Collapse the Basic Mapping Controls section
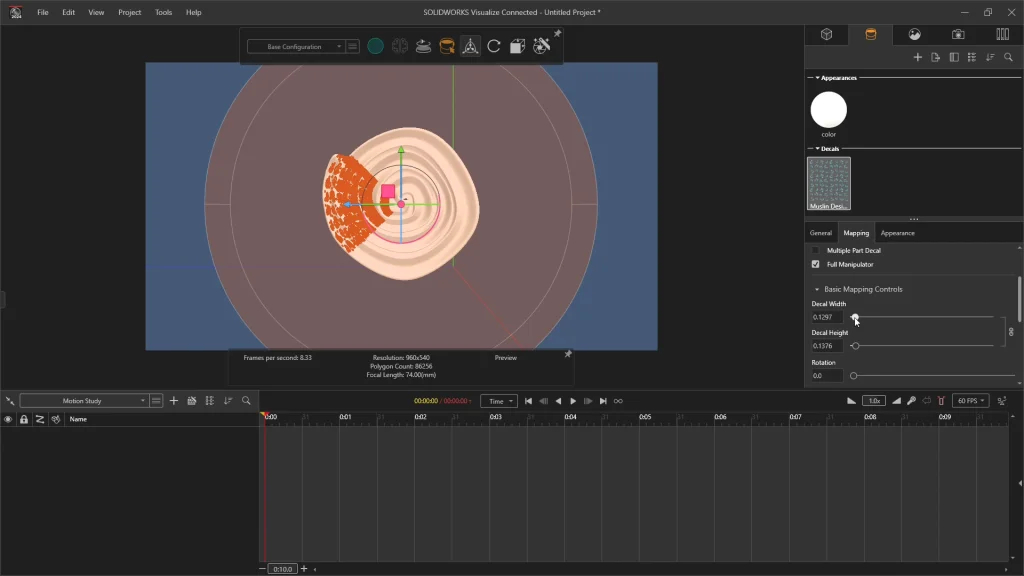Screen dimensions: 1024x576 [x=817, y=289]
